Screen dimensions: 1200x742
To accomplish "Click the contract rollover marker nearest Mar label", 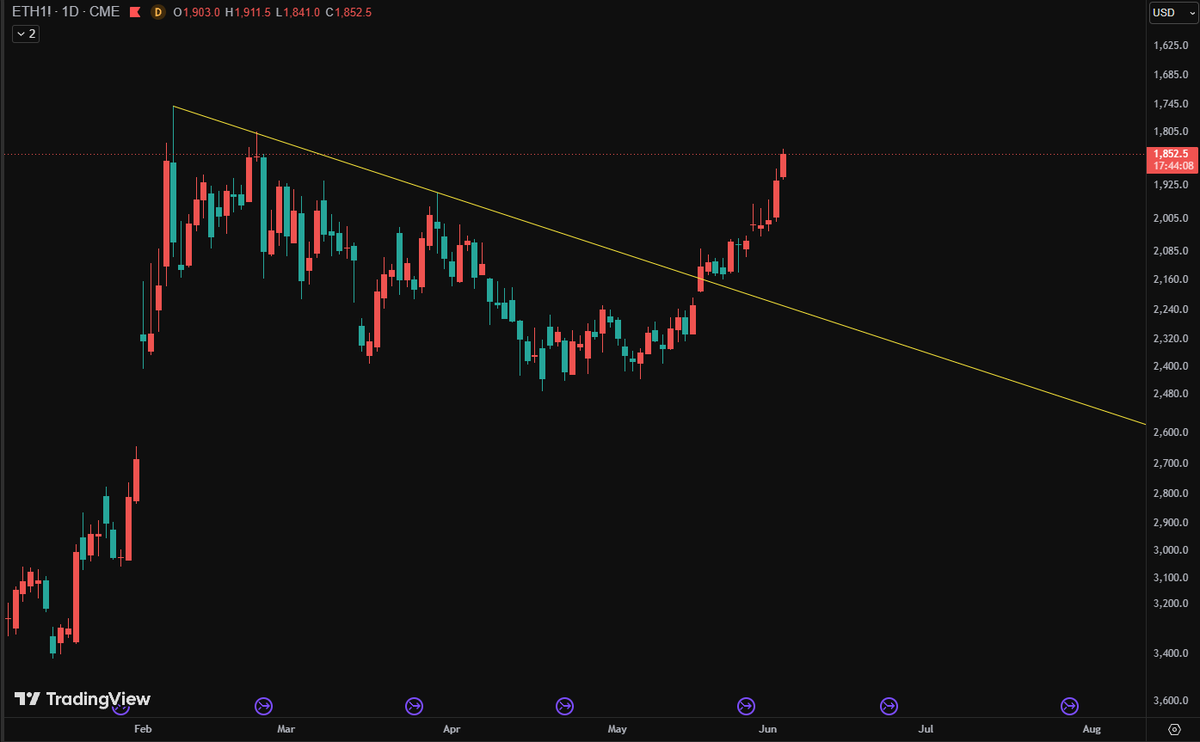I will (264, 707).
